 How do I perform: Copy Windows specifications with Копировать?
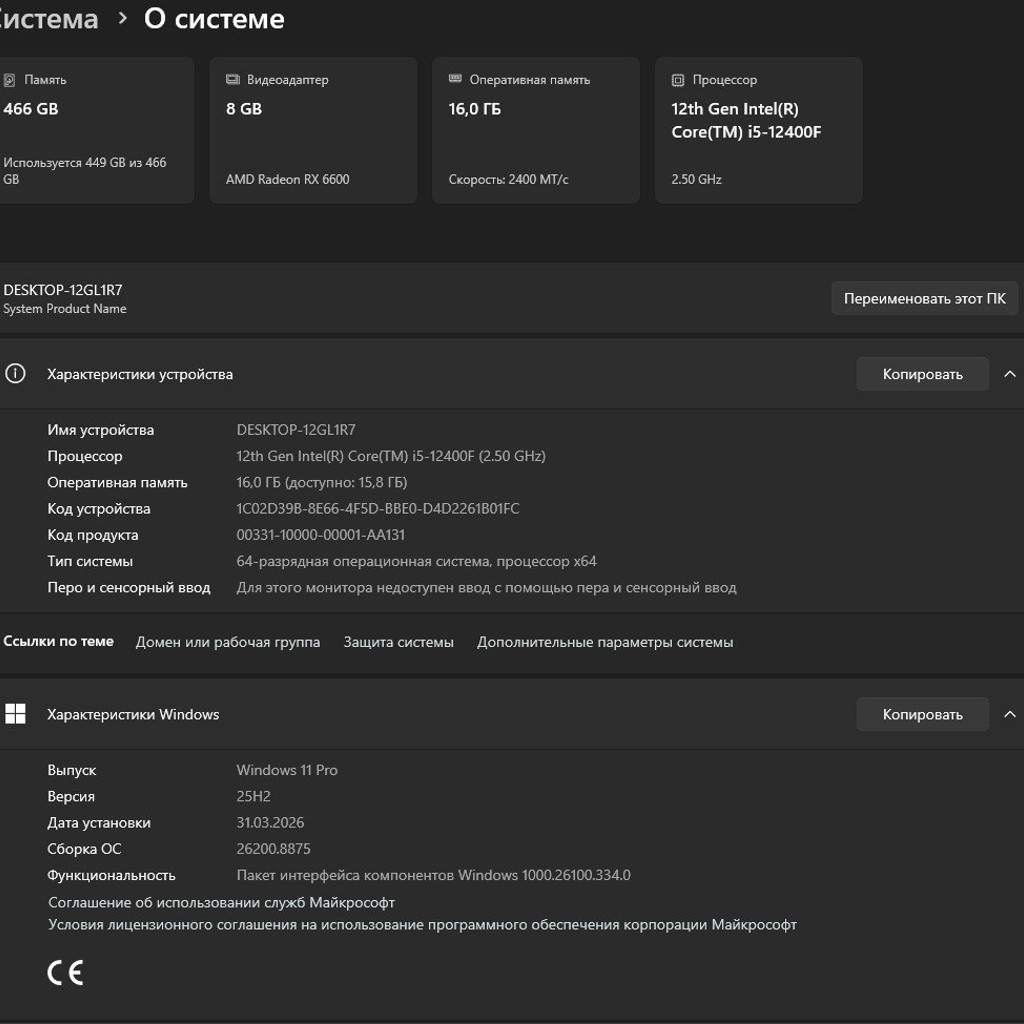(922, 714)
